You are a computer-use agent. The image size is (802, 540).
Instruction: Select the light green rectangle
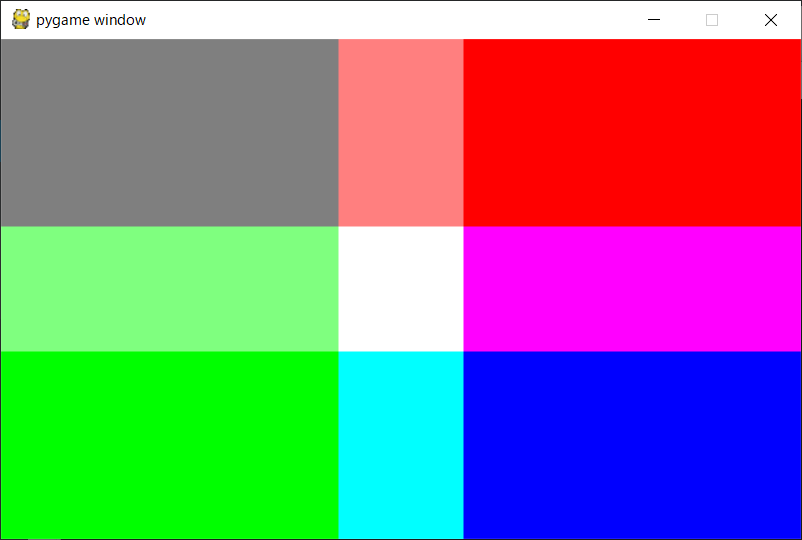(169, 289)
